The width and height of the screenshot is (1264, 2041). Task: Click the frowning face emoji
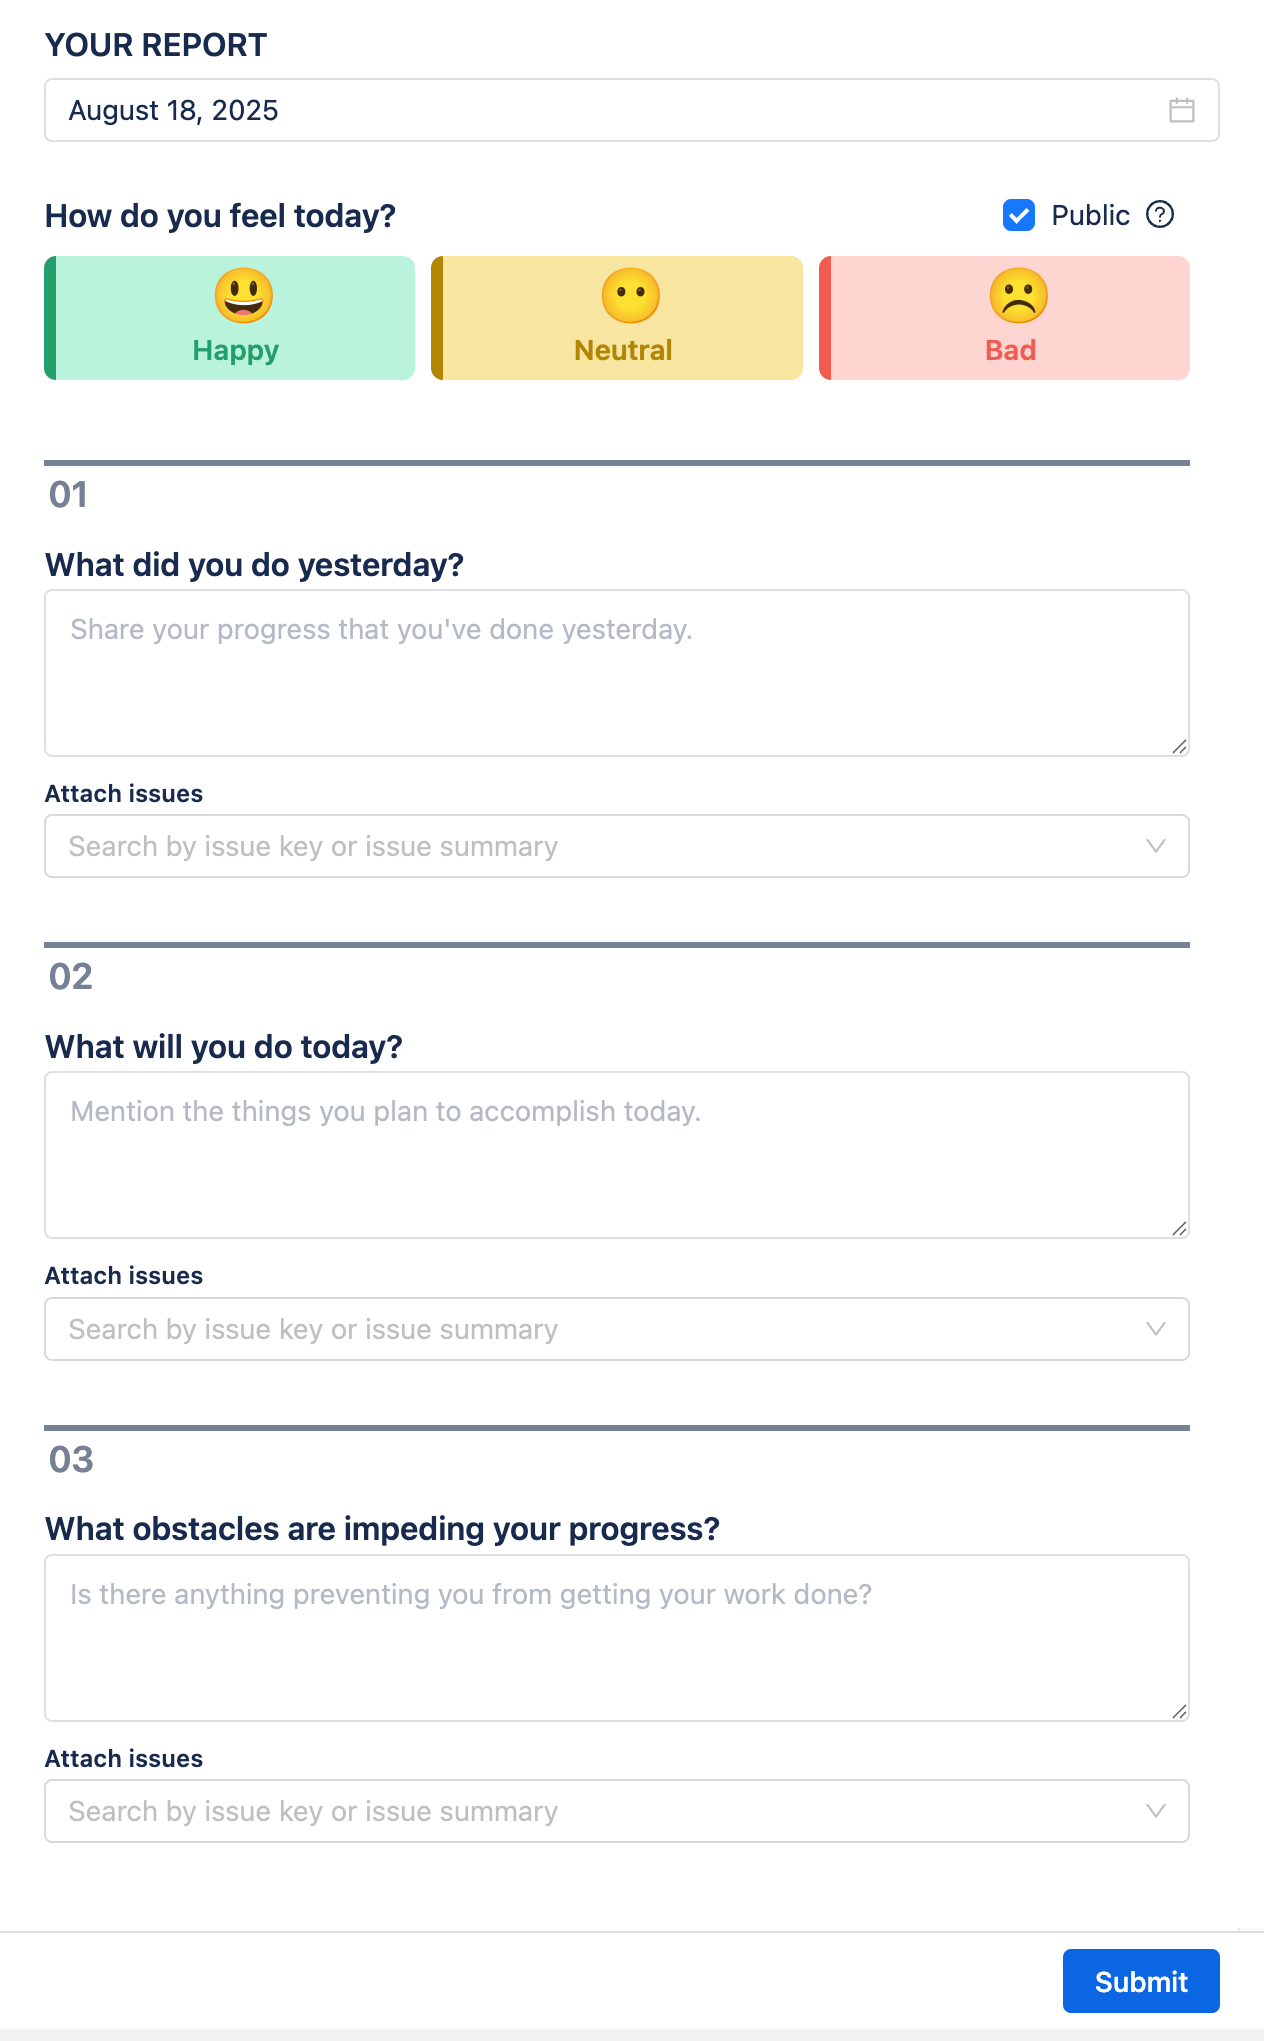point(1018,296)
